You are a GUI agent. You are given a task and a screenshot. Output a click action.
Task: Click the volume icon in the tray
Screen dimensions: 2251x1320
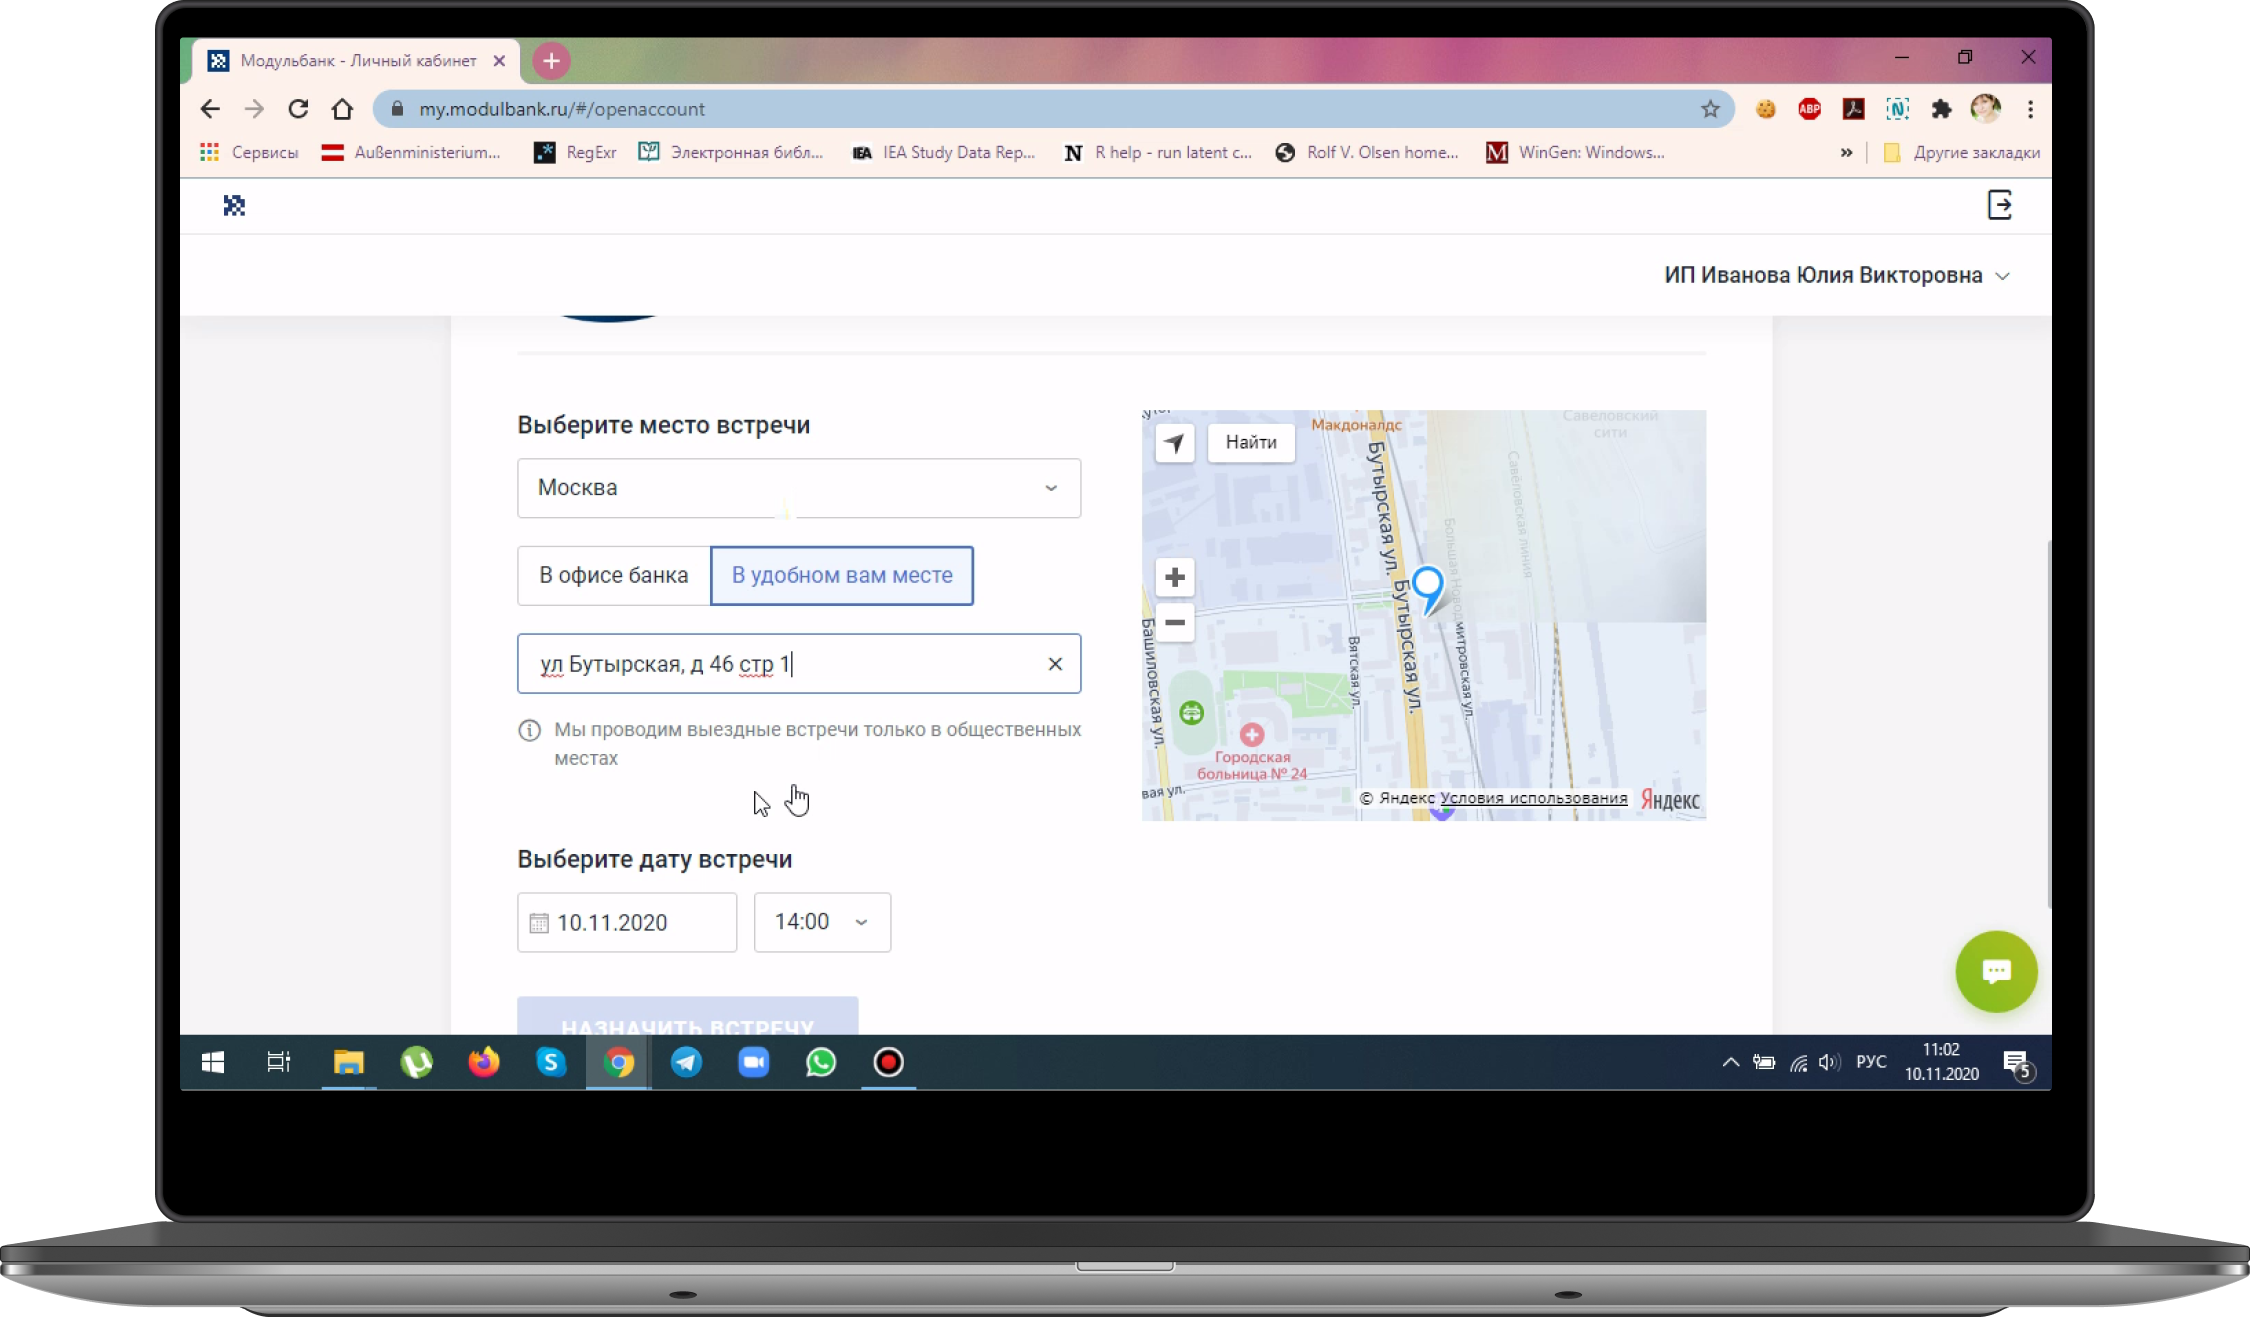pos(1829,1062)
